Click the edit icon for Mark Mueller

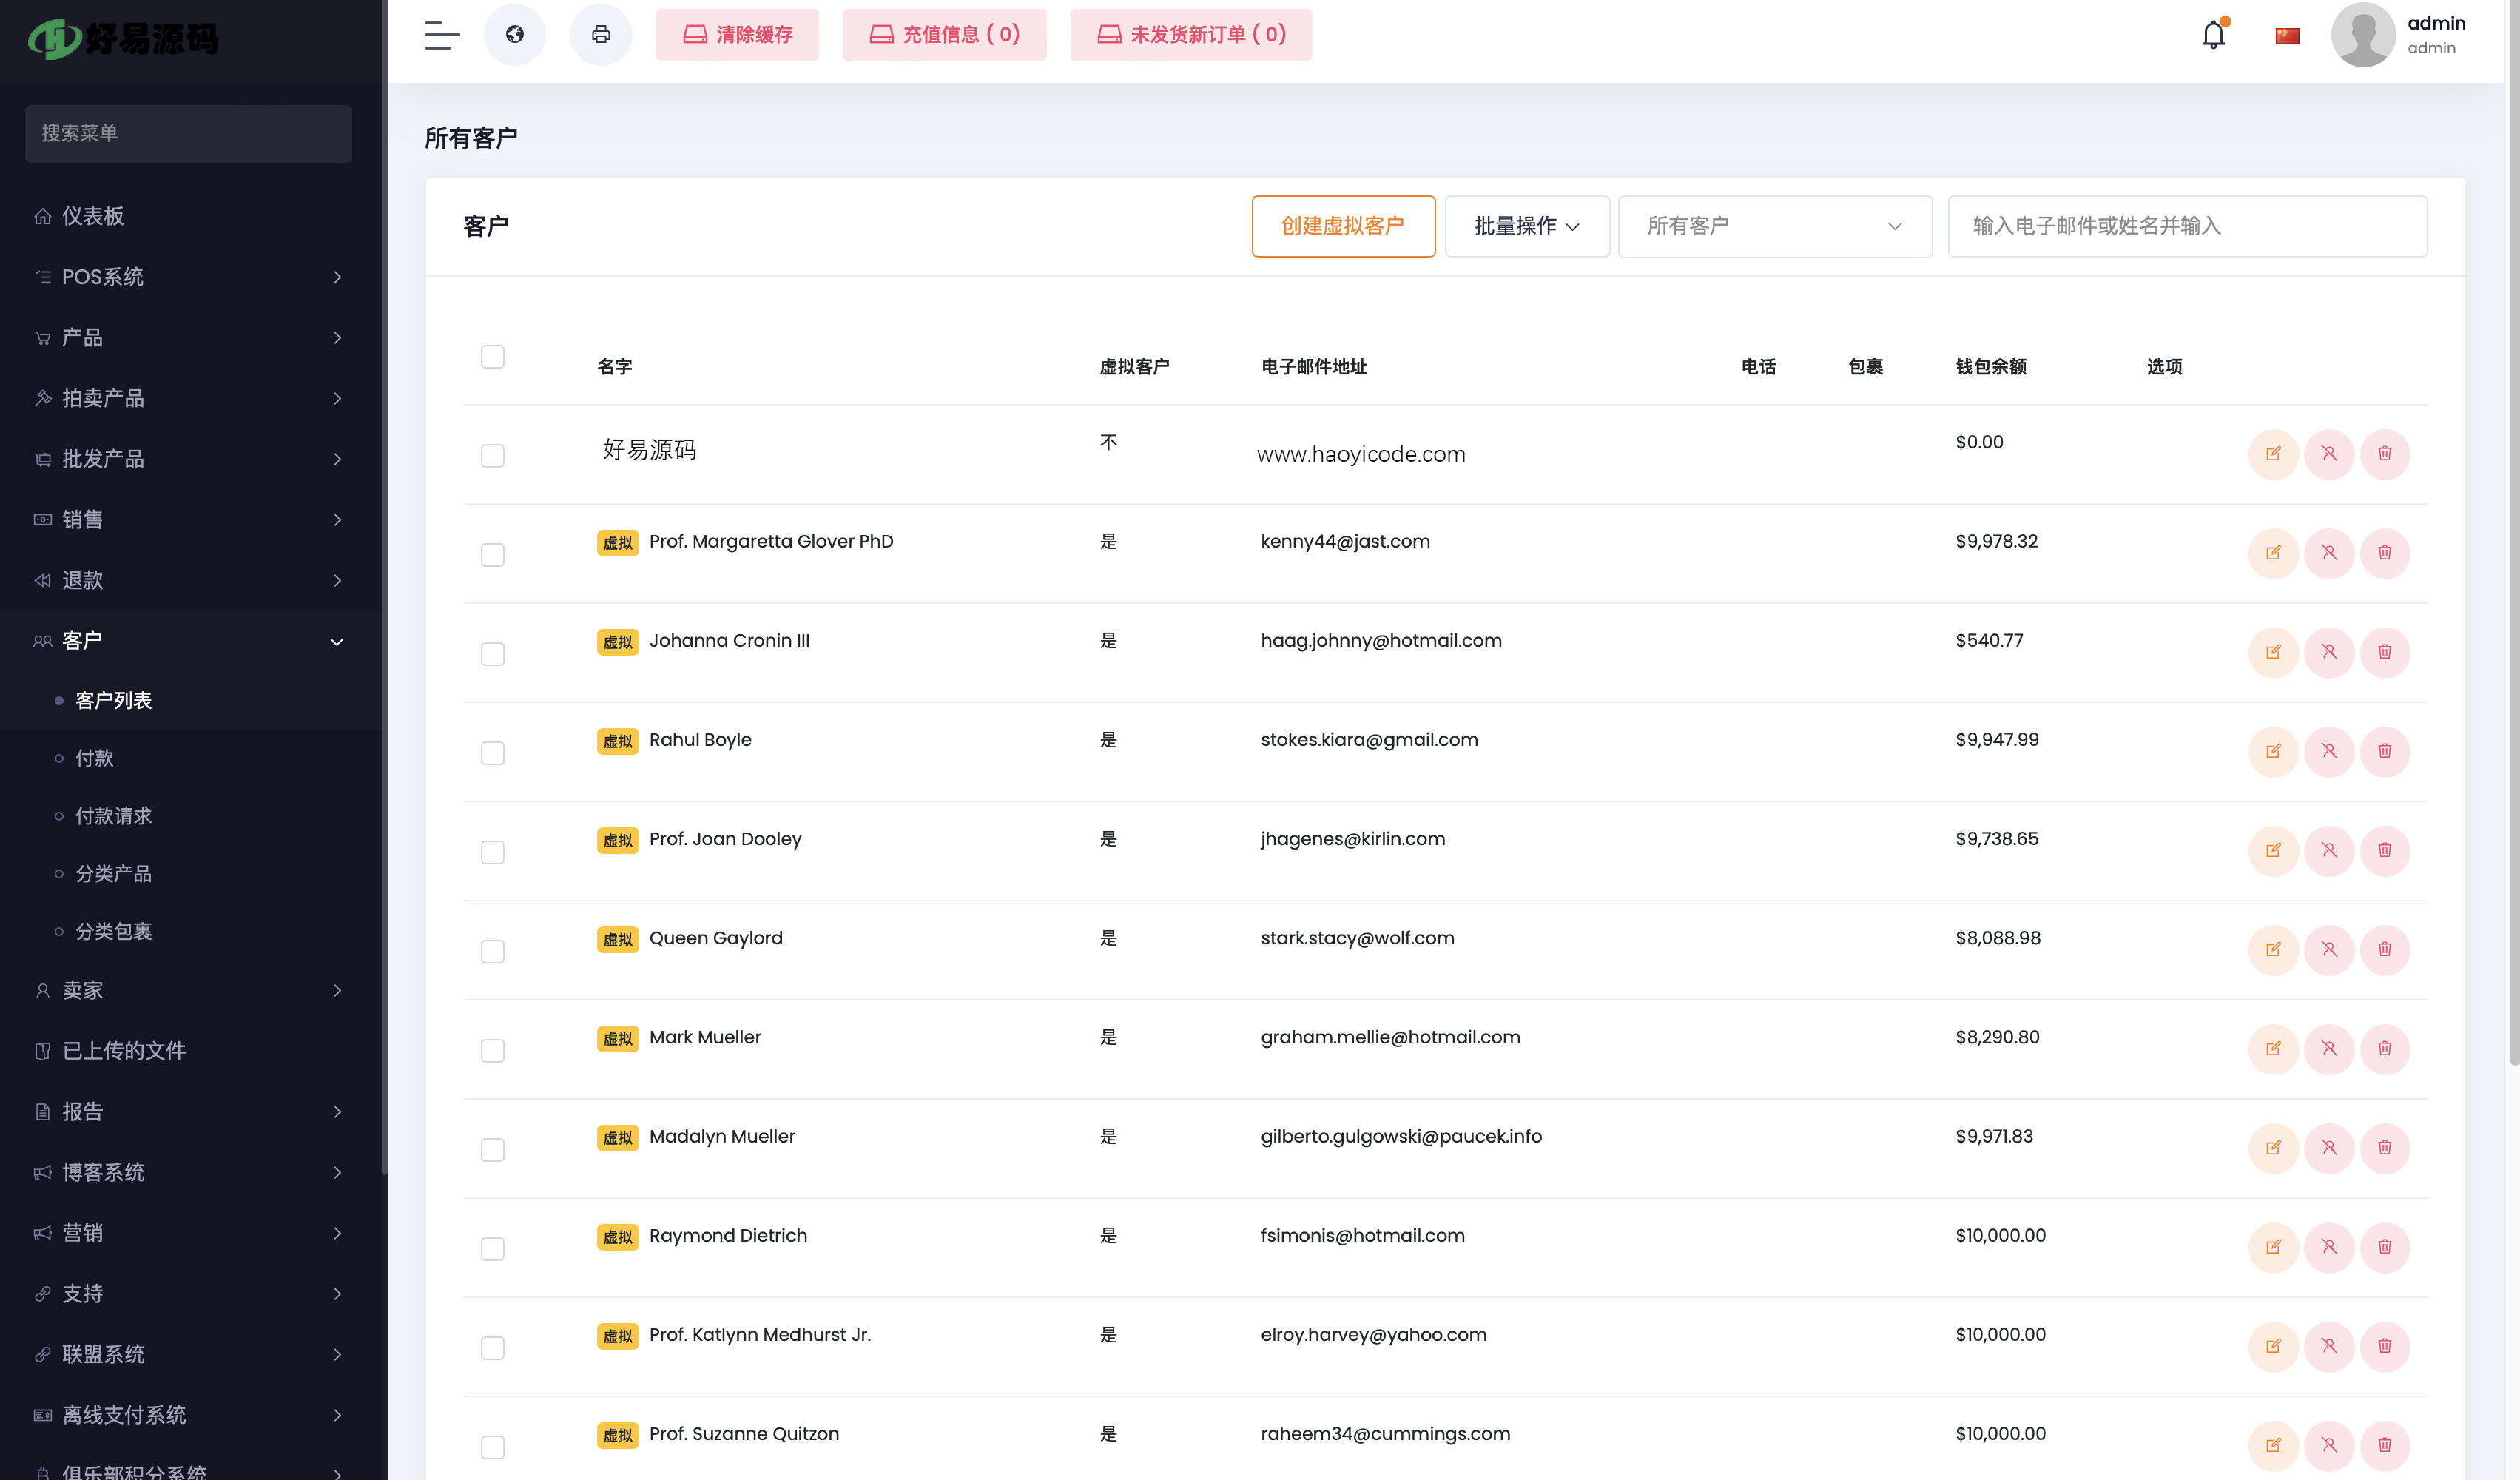click(2273, 1049)
